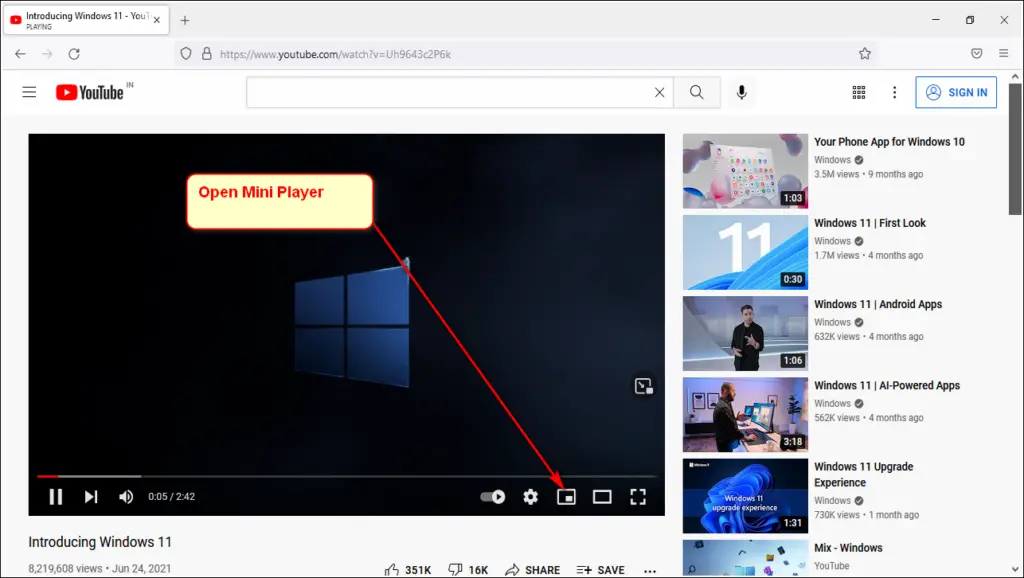The width and height of the screenshot is (1024, 578).
Task: Click the picture-in-picture overlay icon
Action: (643, 386)
